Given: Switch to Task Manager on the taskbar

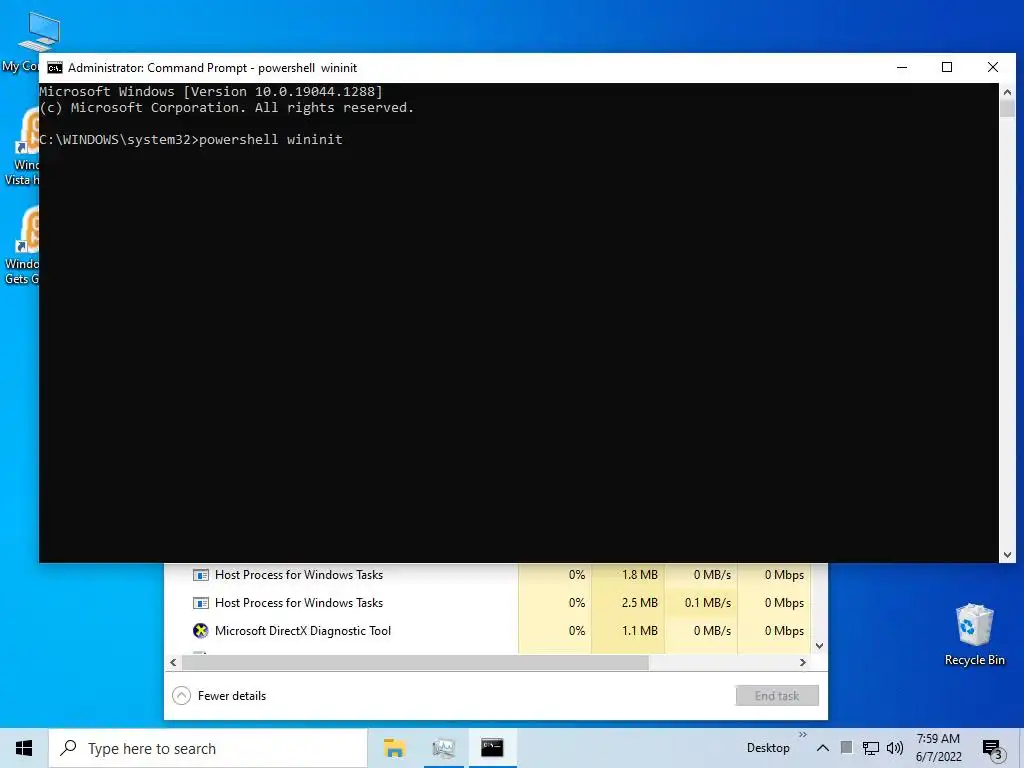Looking at the screenshot, I should pyautogui.click(x=443, y=748).
